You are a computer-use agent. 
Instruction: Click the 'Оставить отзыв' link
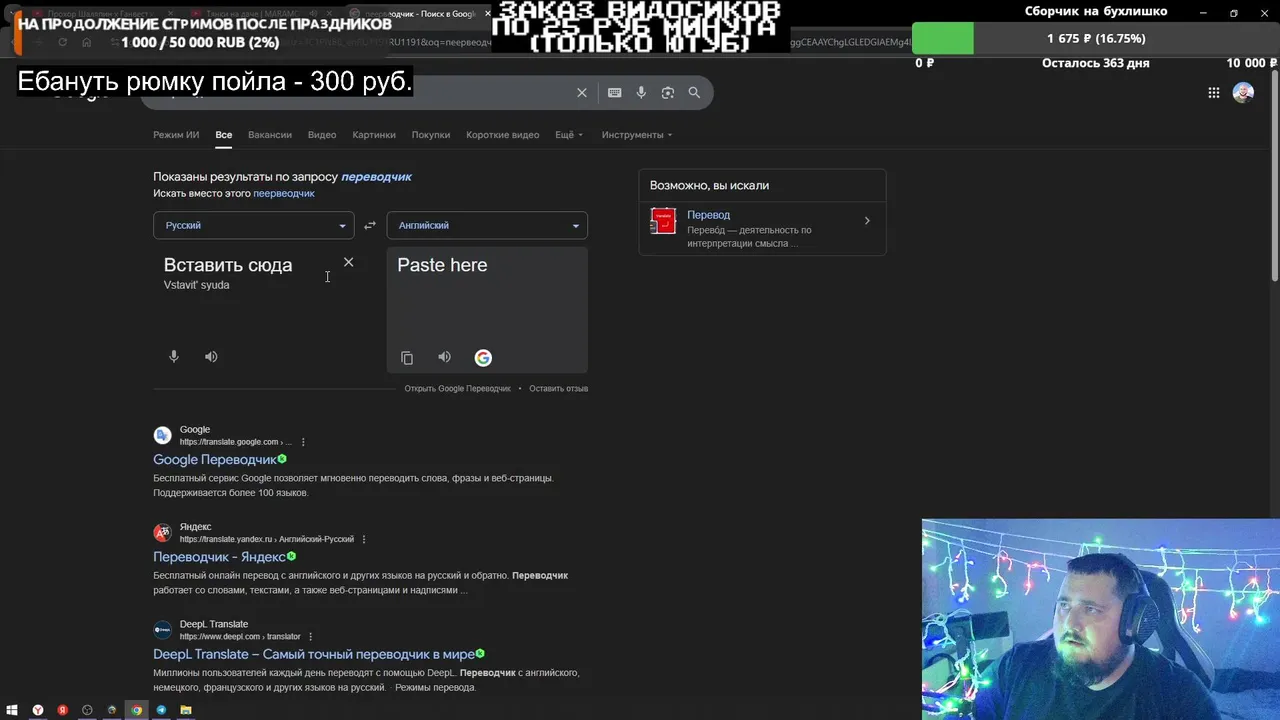(558, 388)
